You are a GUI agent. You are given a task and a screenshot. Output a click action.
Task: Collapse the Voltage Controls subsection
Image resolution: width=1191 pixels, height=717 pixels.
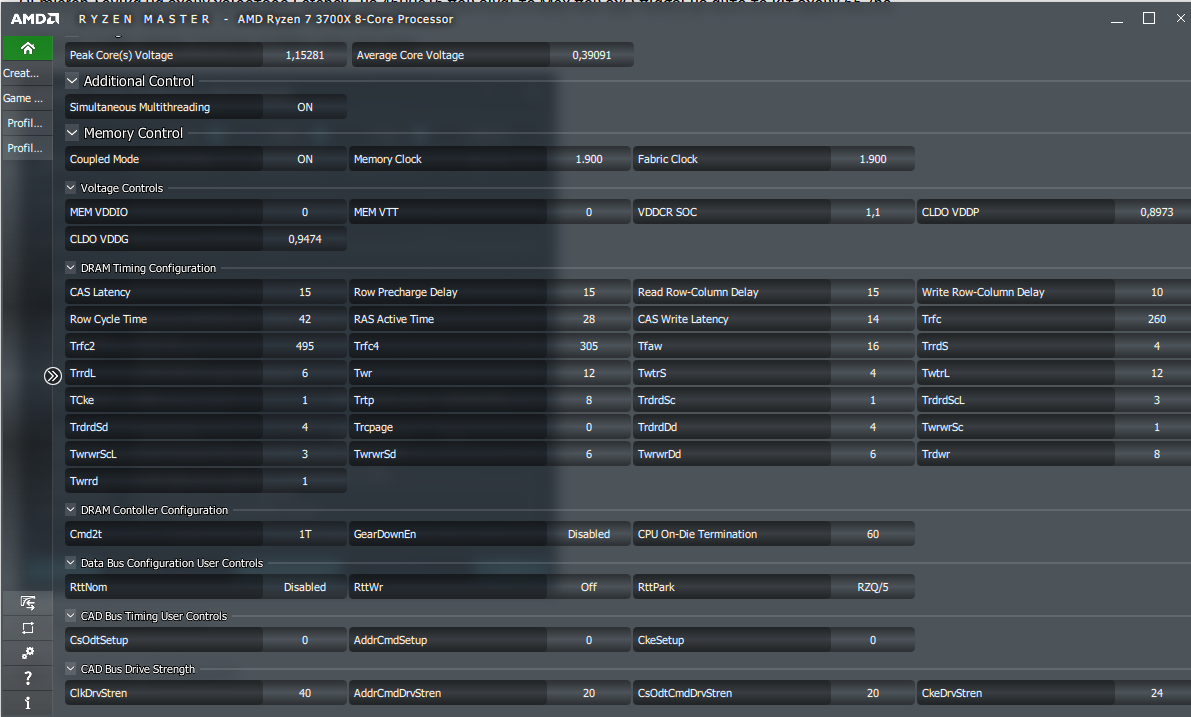click(x=71, y=188)
